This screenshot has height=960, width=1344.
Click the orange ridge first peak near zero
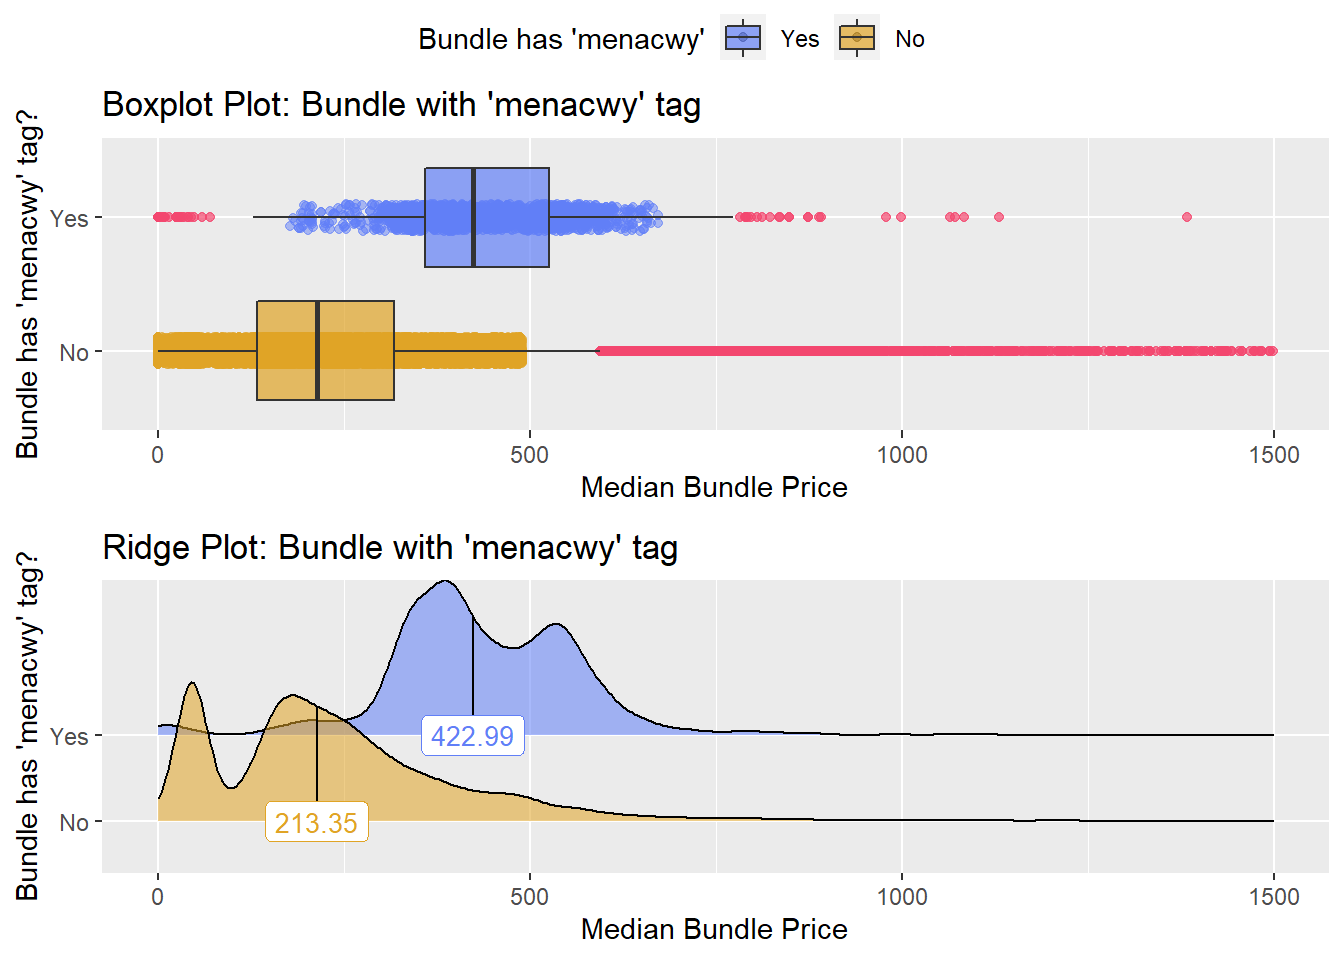[191, 686]
